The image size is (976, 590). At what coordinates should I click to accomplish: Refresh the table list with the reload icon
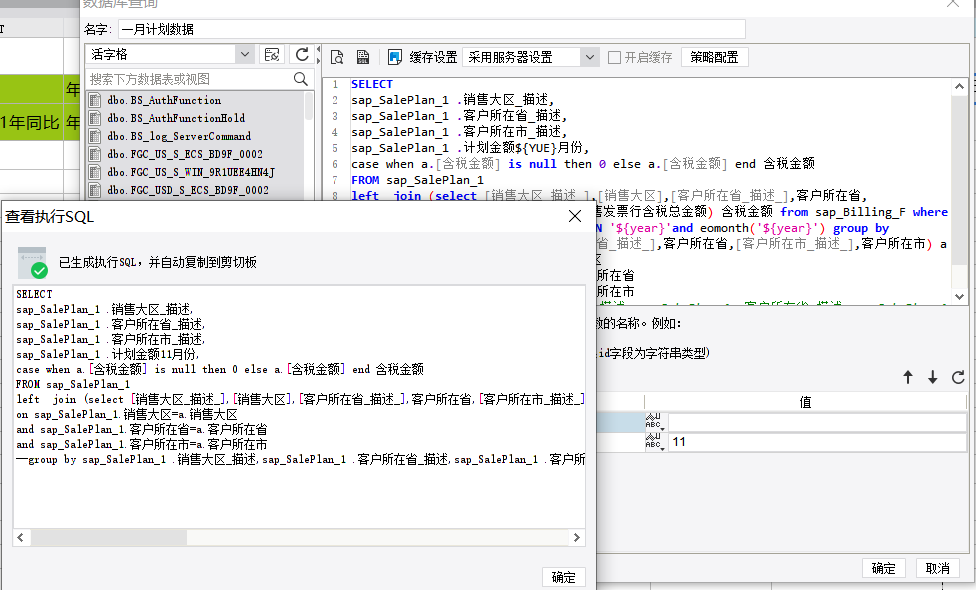tap(302, 55)
